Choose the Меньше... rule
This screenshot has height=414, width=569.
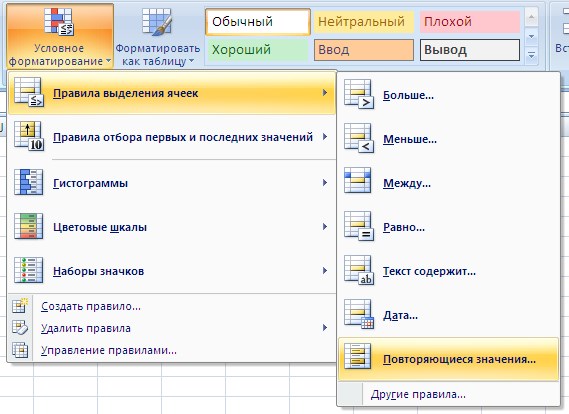pyautogui.click(x=449, y=139)
